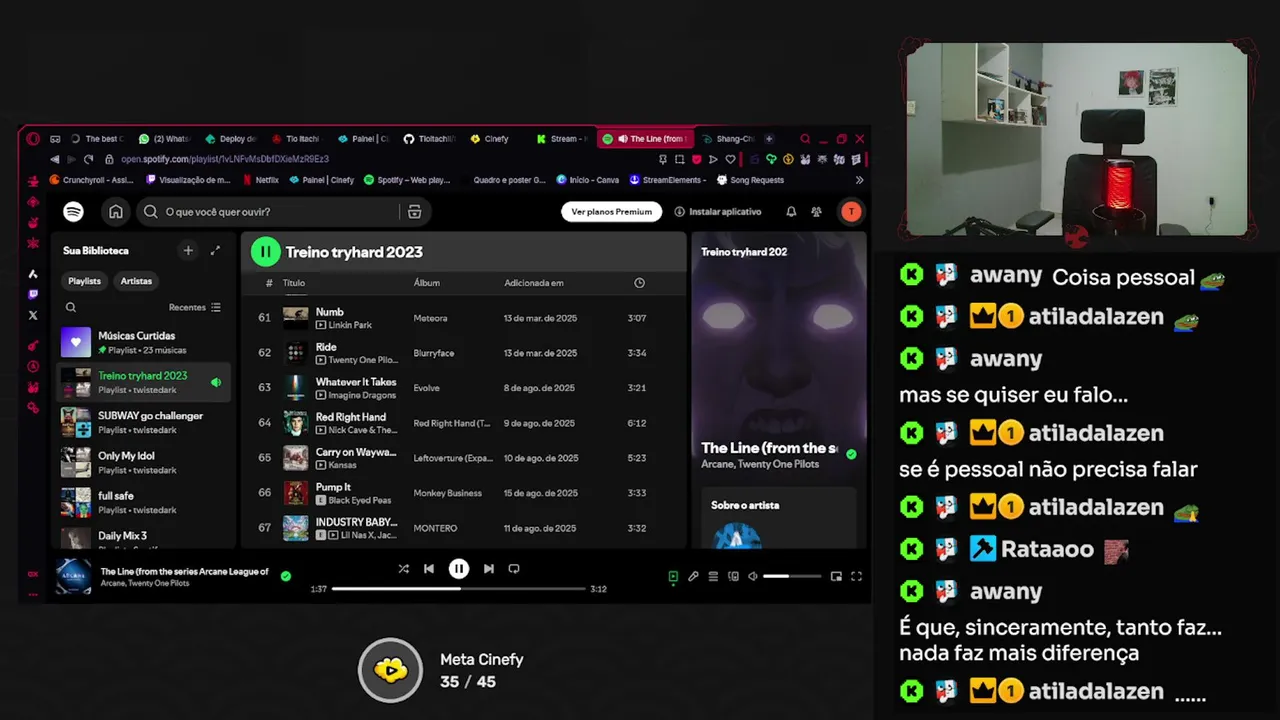
Task: Switch to the Tioltachi GitHub browser tab
Action: 430,139
